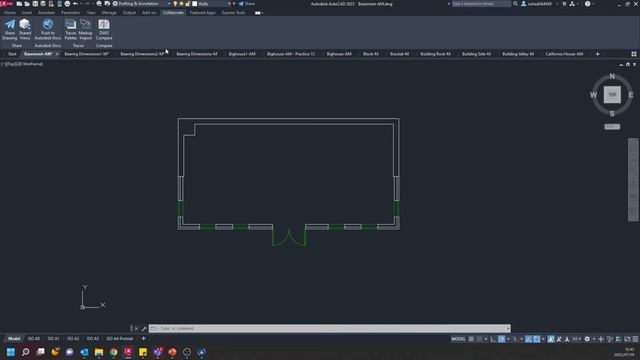Toggle polar tracking in status bar
Image resolution: width=640 pixels, height=360 pixels.
click(502, 339)
